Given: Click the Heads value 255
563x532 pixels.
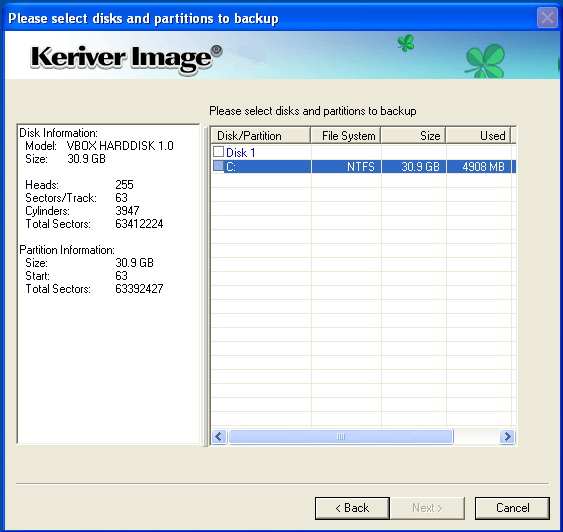Looking at the screenshot, I should pos(124,185).
